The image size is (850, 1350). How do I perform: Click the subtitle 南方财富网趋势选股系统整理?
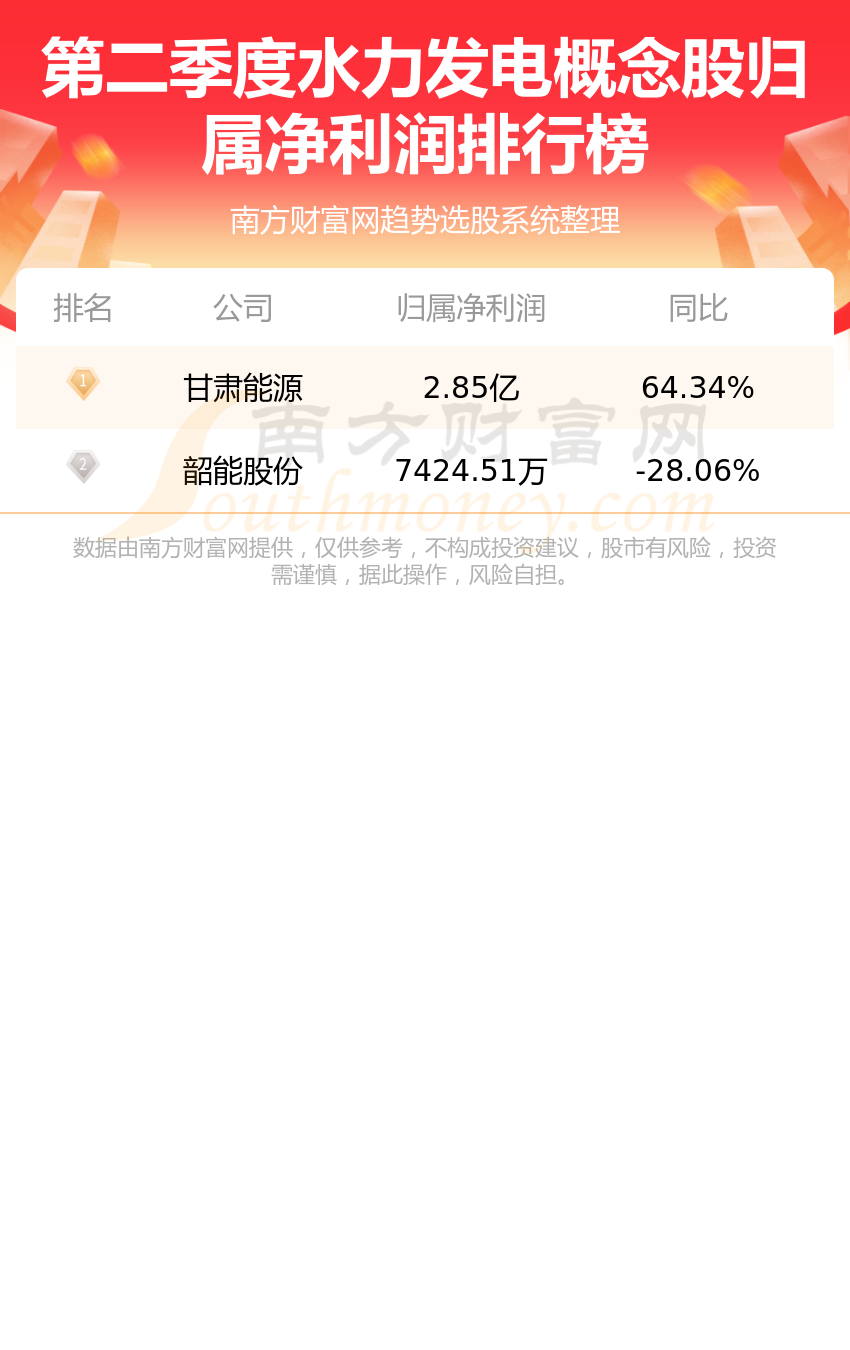[425, 220]
